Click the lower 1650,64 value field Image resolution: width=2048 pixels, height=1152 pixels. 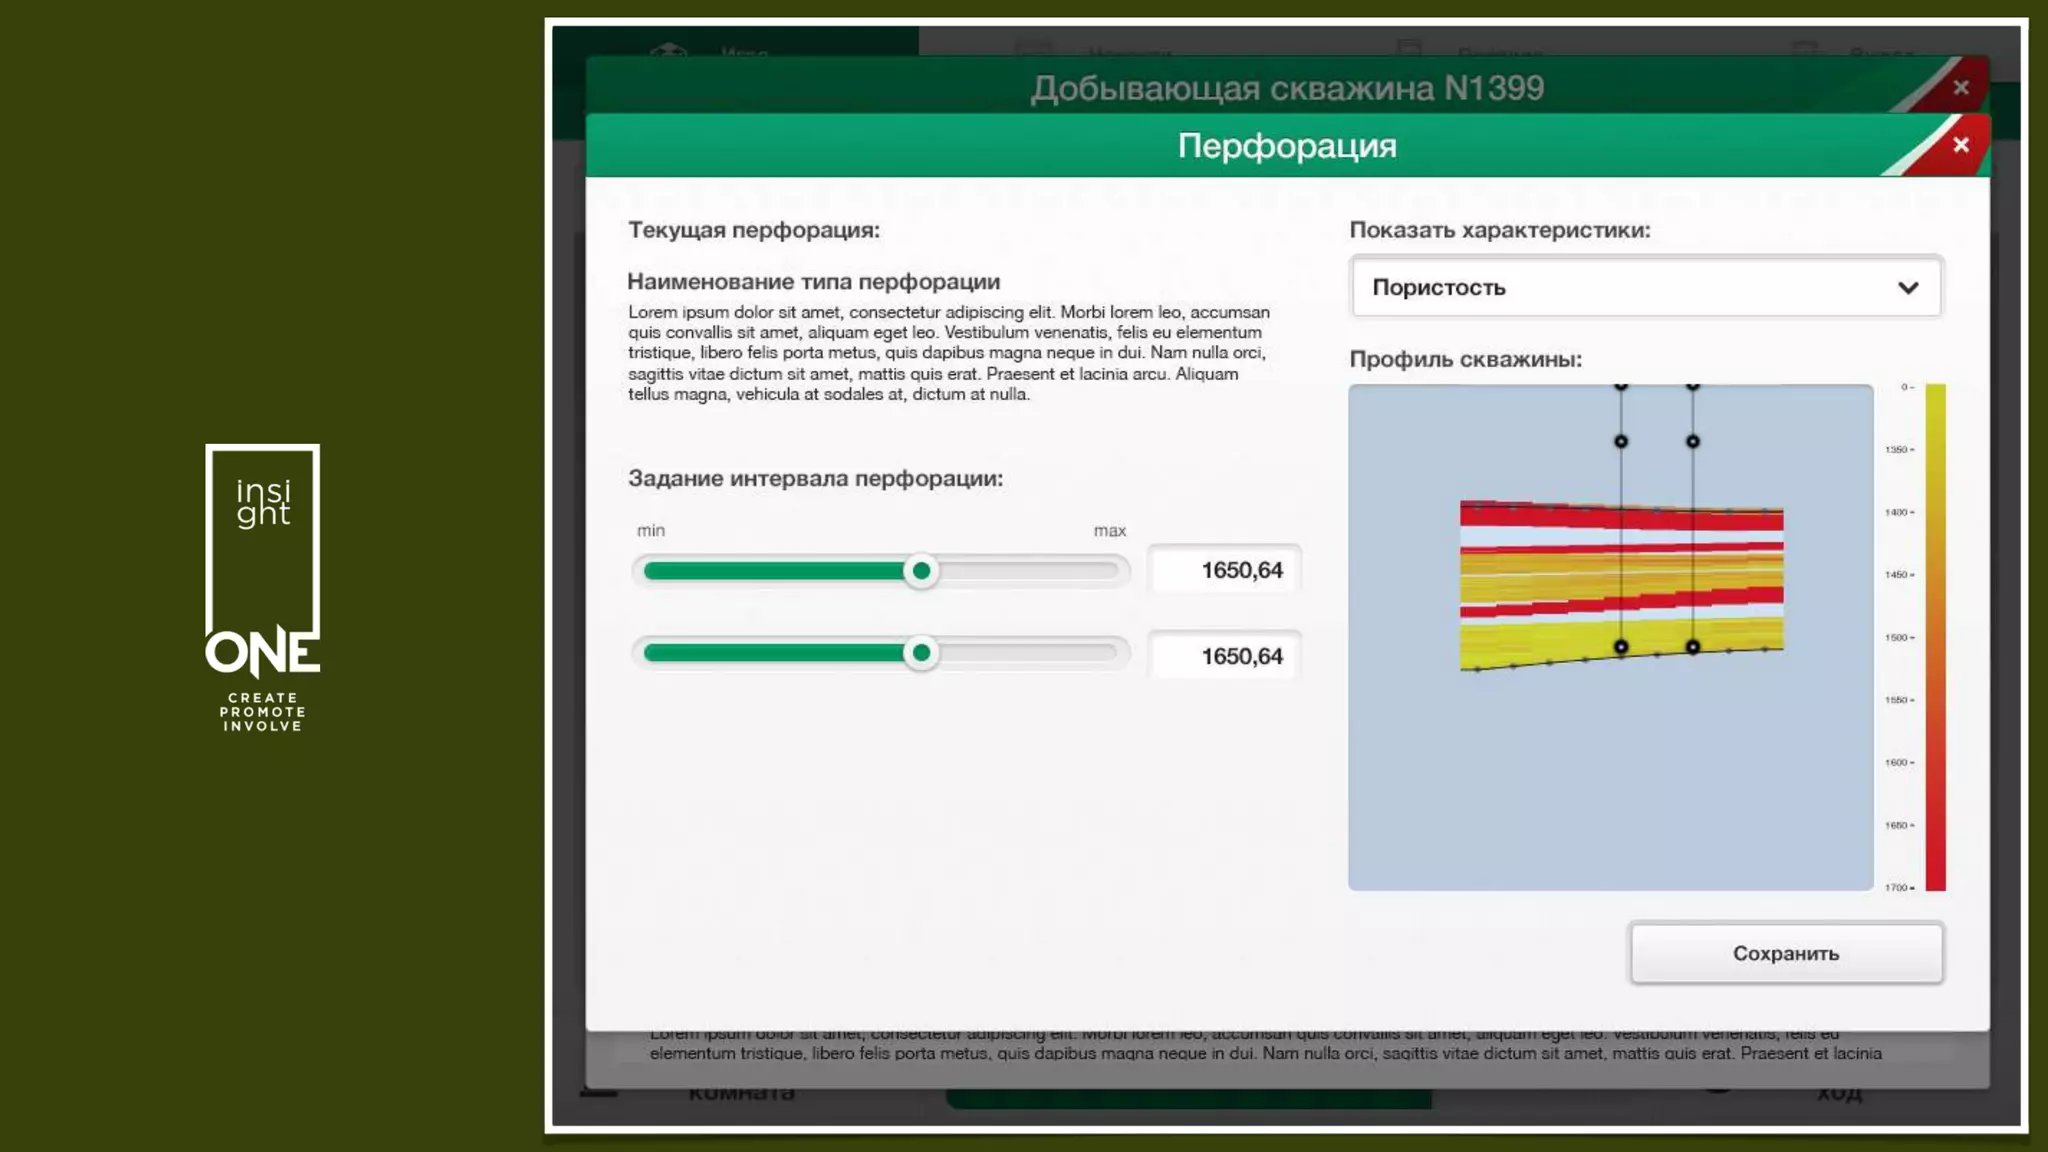[x=1225, y=656]
